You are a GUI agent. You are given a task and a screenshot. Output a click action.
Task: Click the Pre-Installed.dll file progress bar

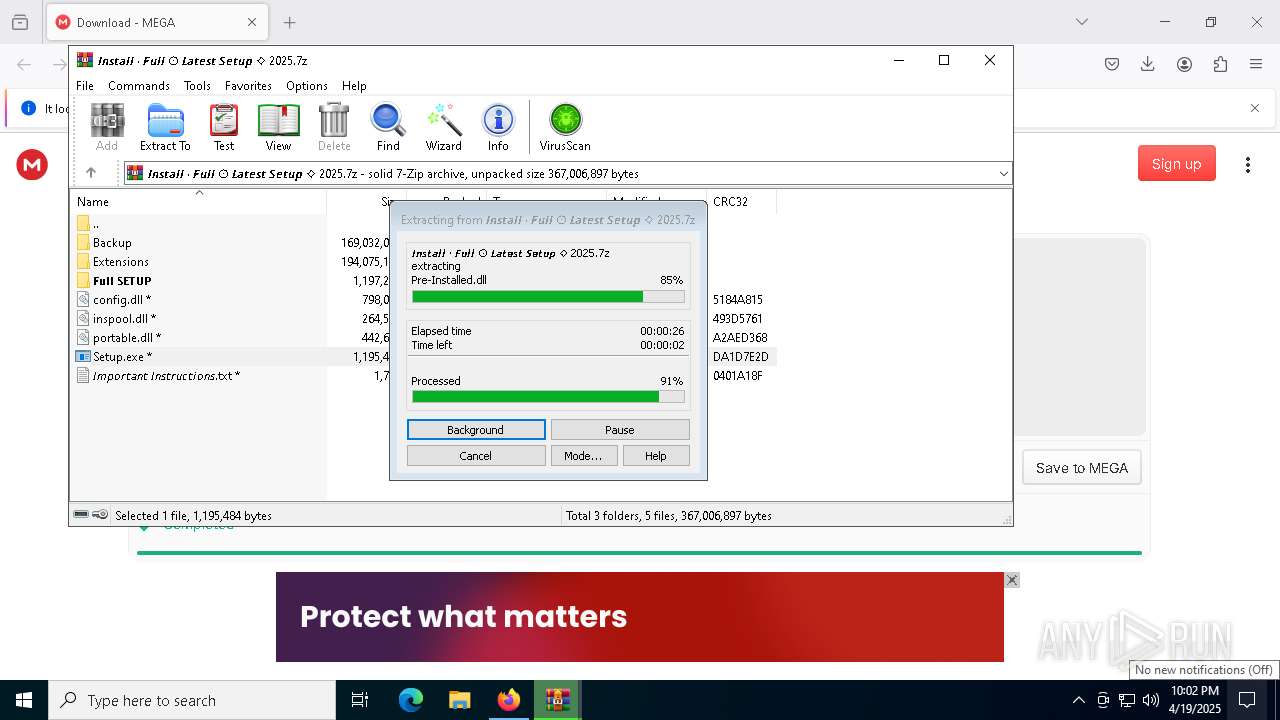(x=548, y=296)
